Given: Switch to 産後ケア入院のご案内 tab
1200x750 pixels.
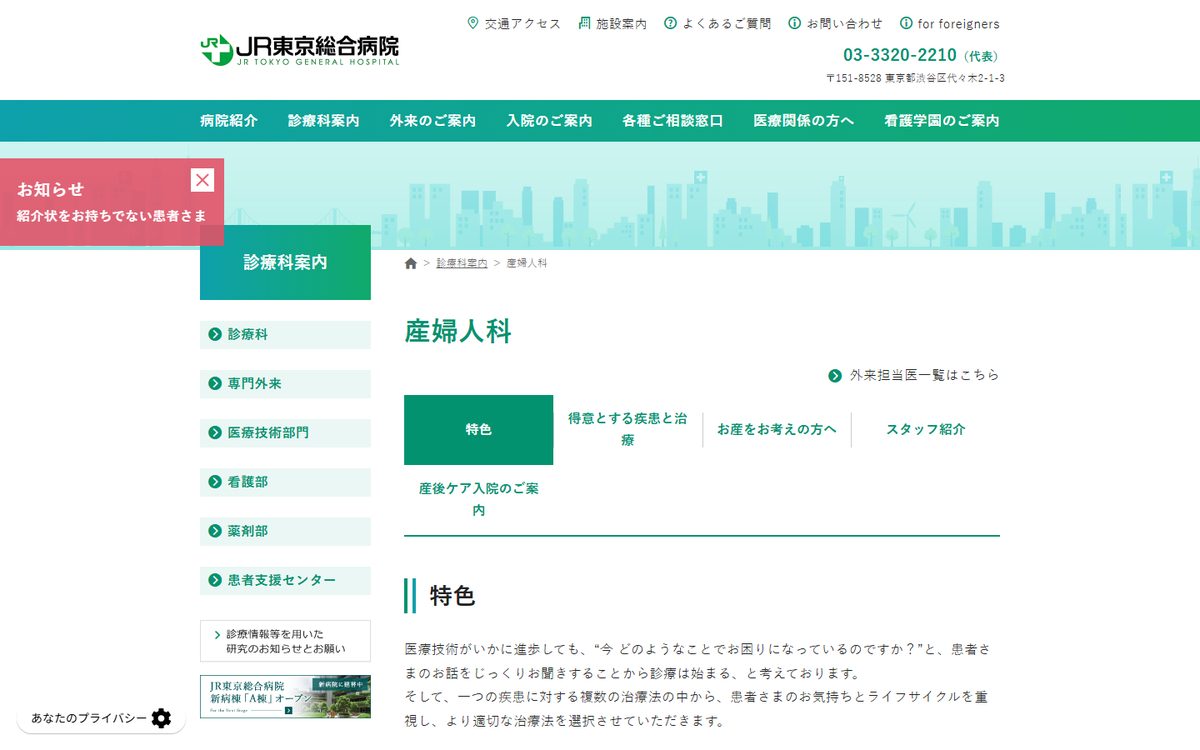Looking at the screenshot, I should tap(478, 500).
